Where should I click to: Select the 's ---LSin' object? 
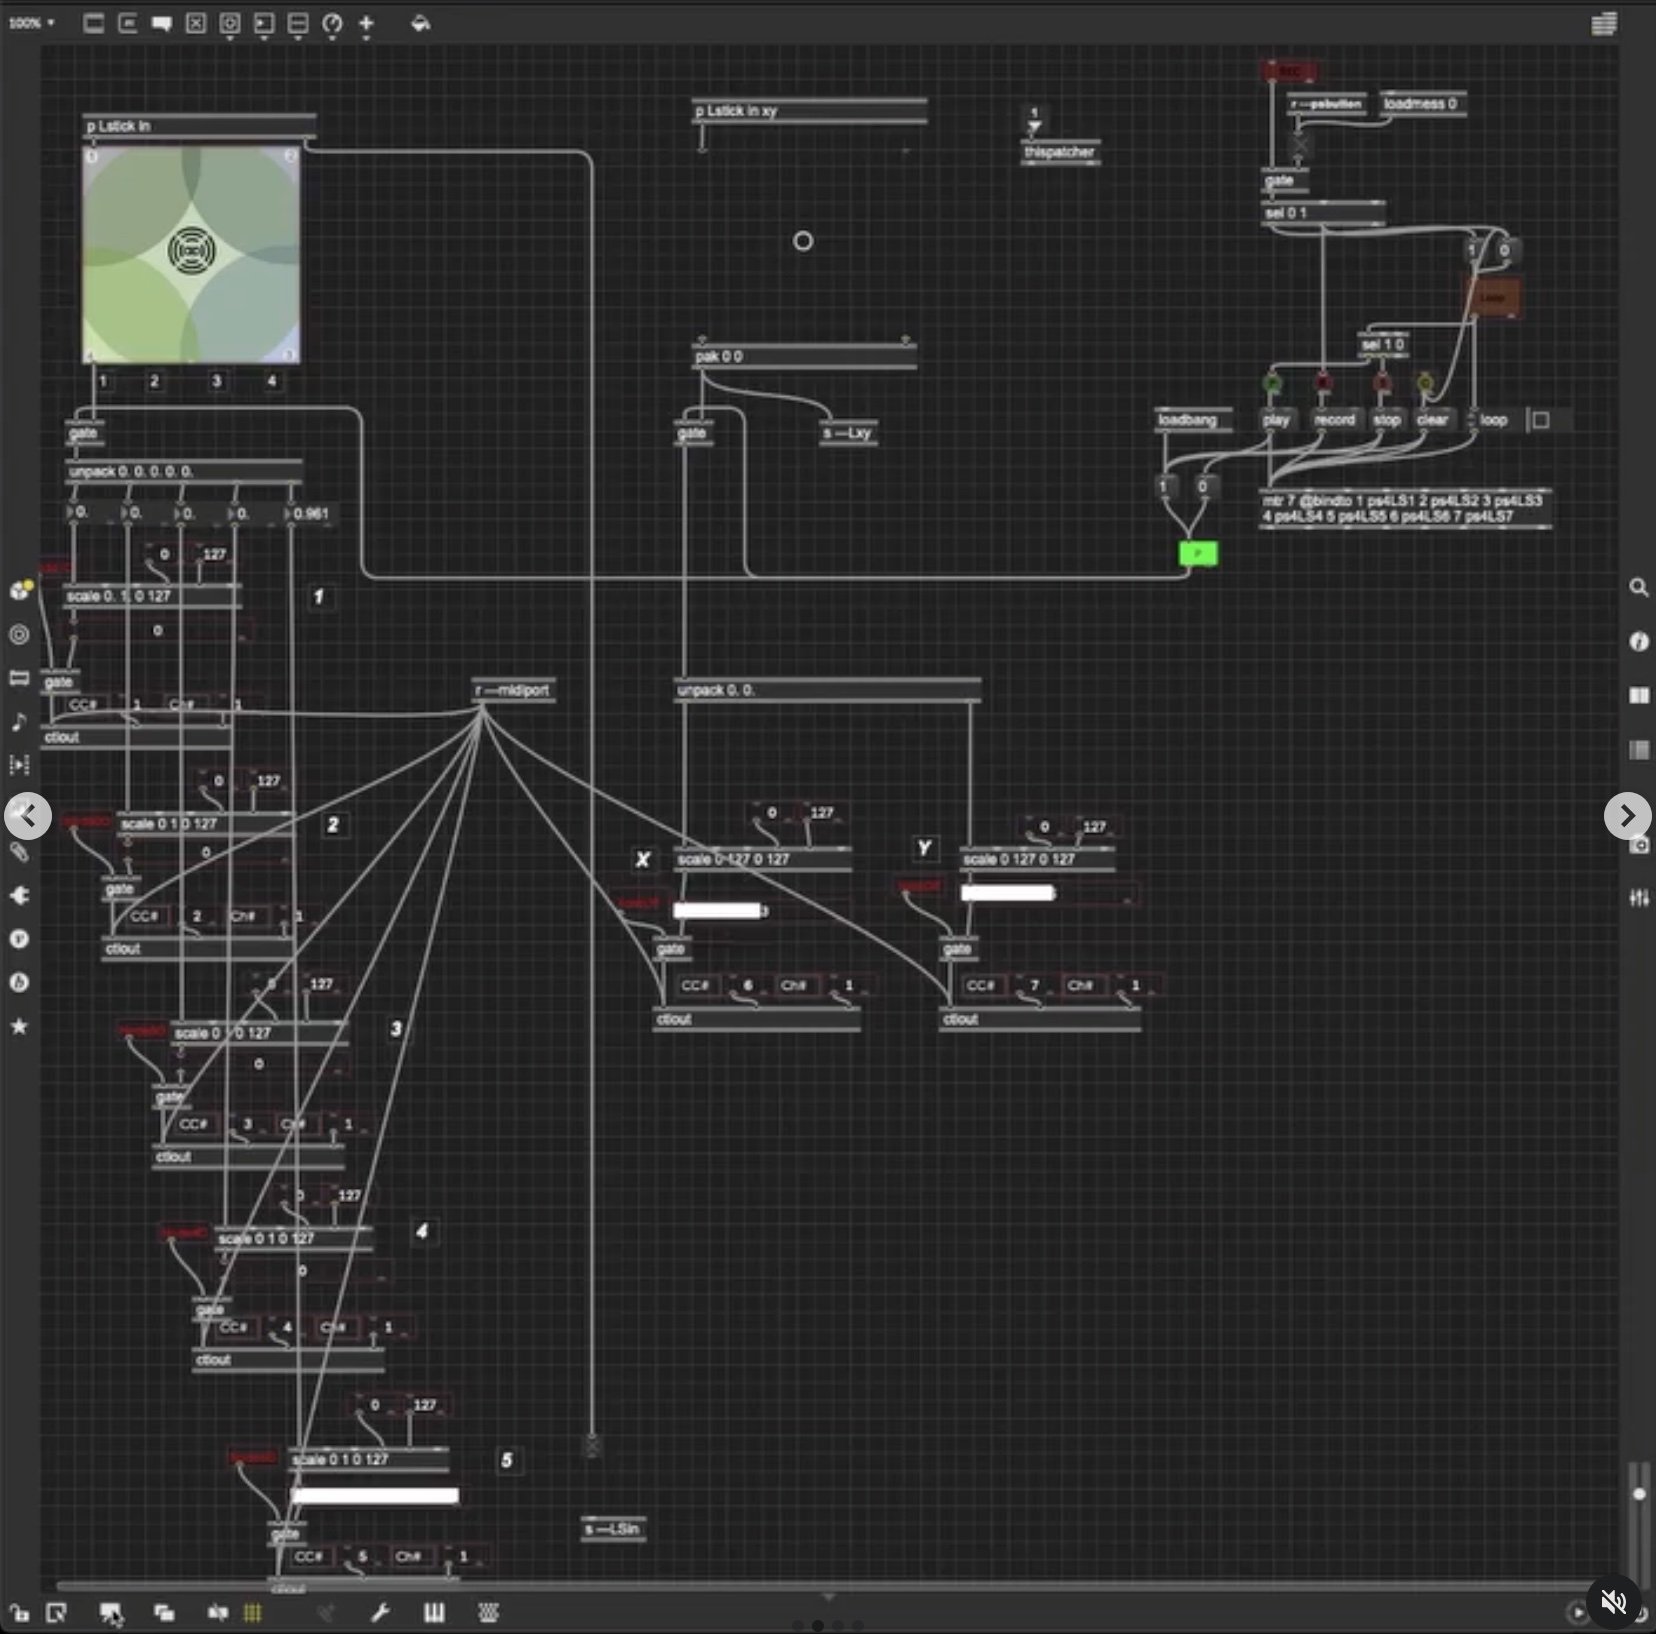coord(613,1530)
